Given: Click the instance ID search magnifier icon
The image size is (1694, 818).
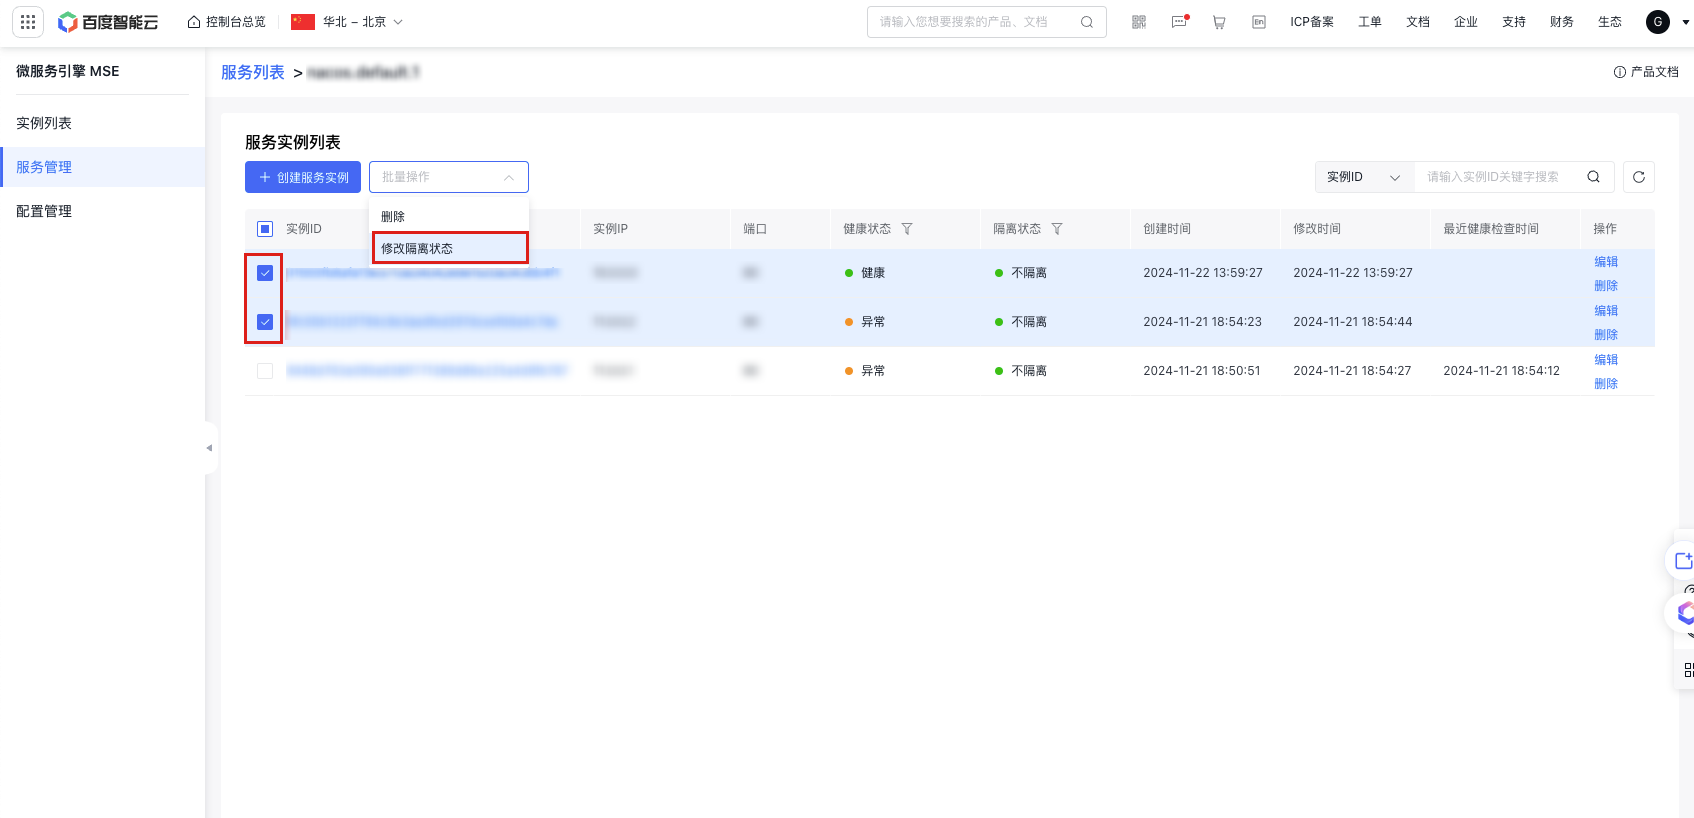Looking at the screenshot, I should [1594, 177].
